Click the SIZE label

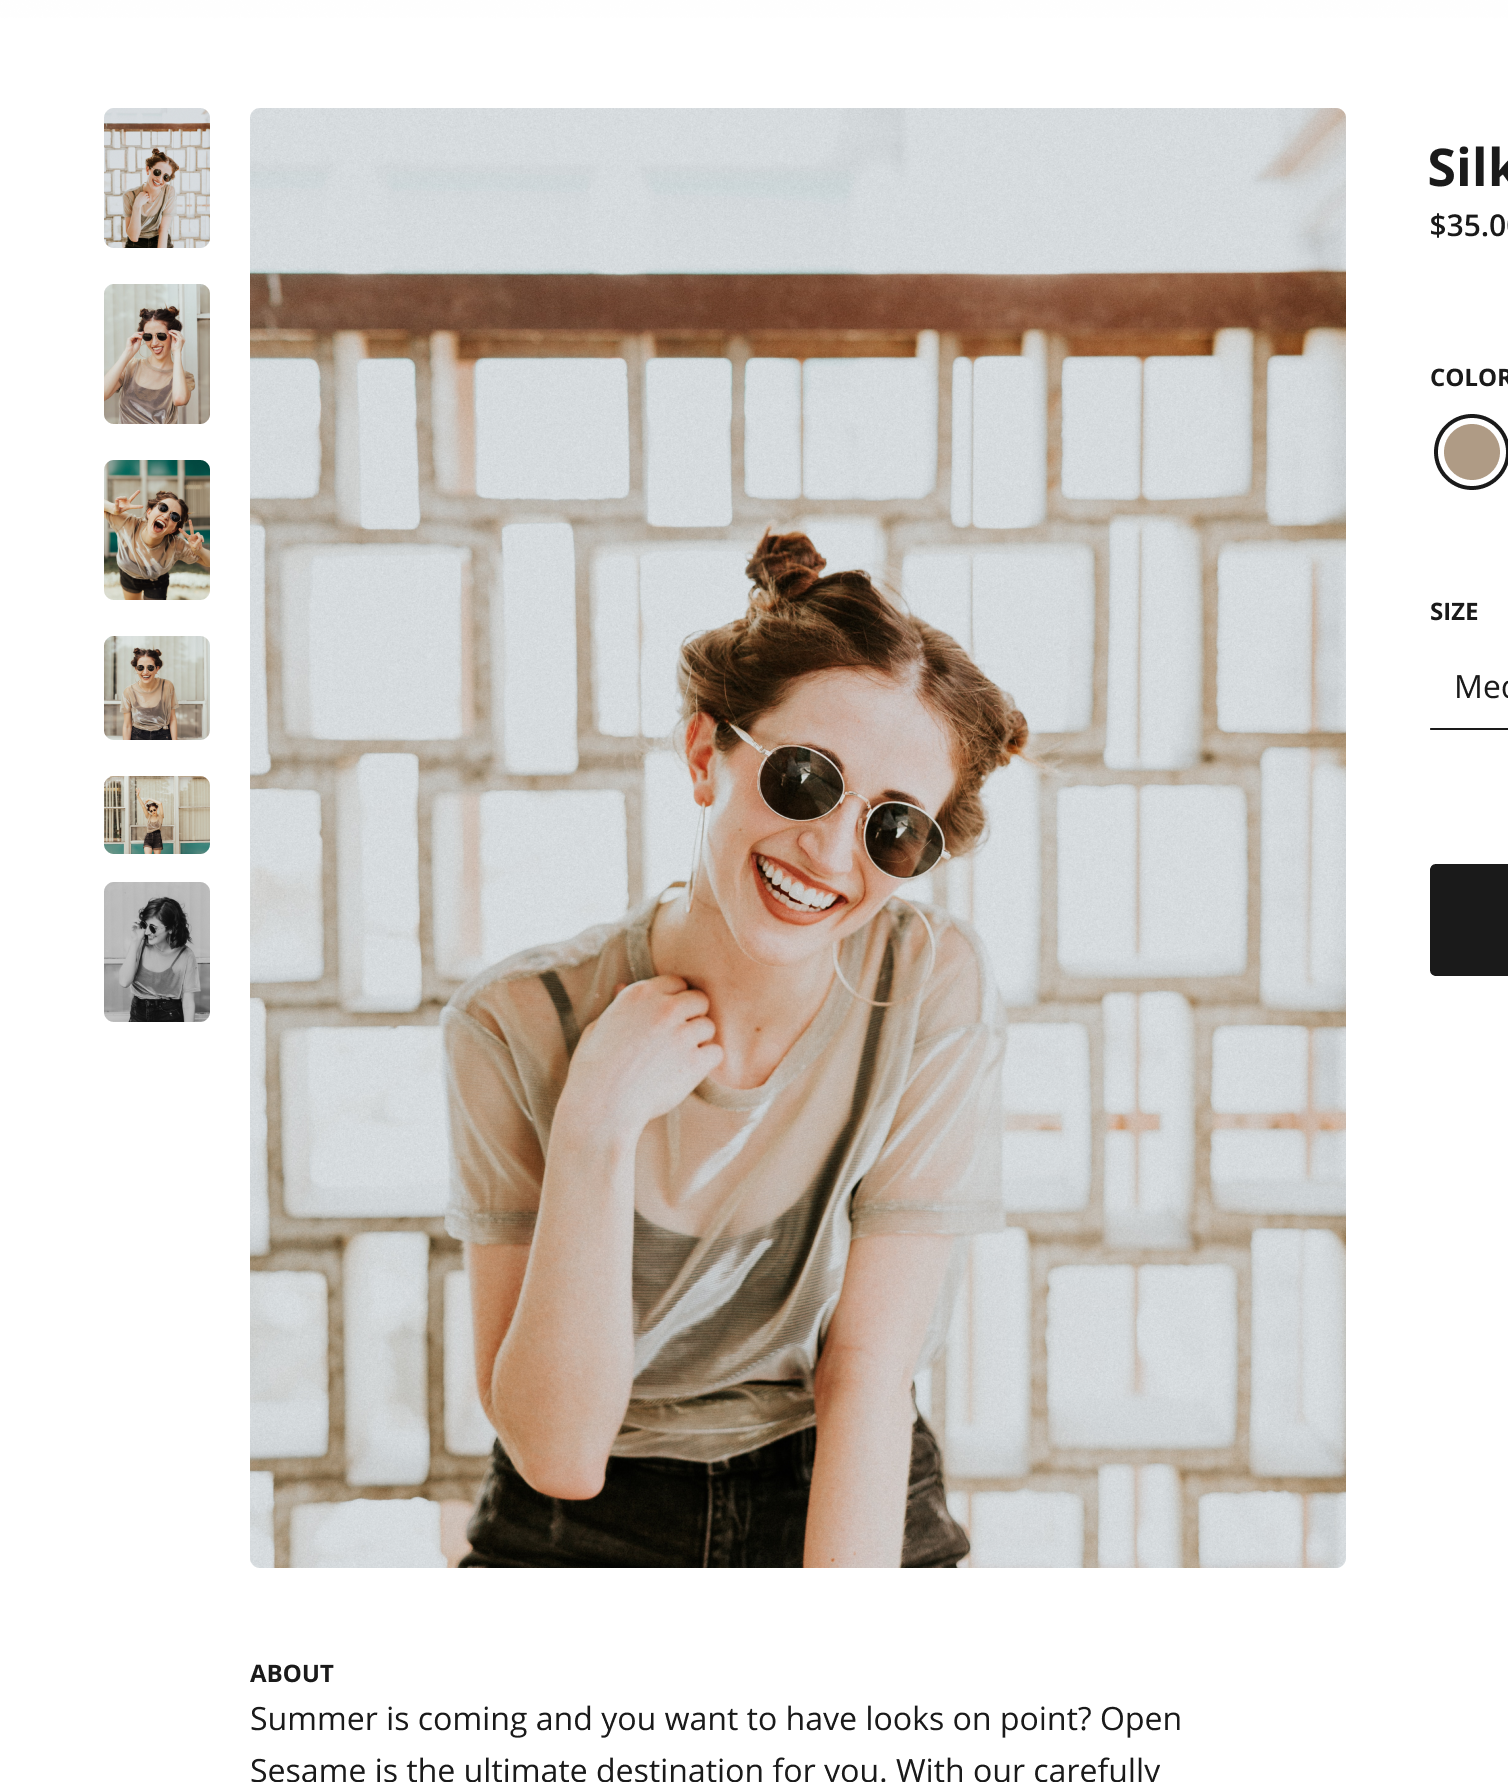(x=1454, y=612)
